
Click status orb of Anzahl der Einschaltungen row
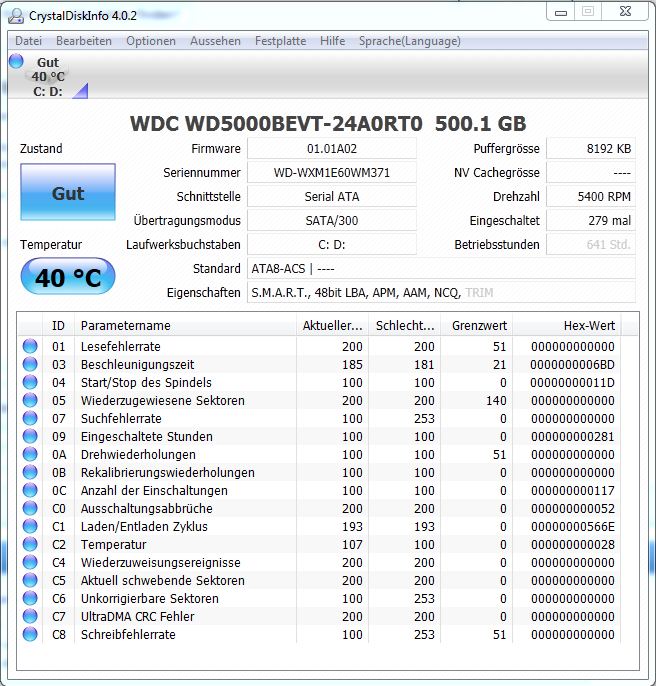[30, 490]
